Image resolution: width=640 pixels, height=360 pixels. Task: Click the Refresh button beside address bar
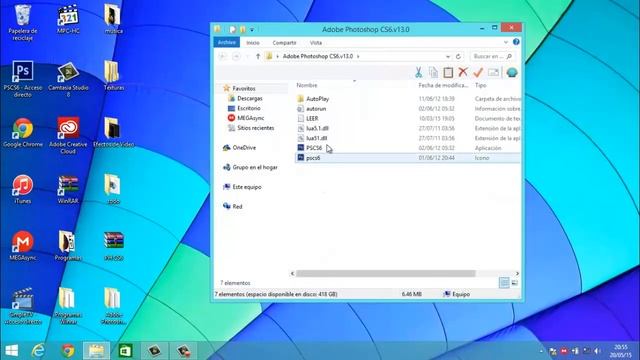(458, 56)
